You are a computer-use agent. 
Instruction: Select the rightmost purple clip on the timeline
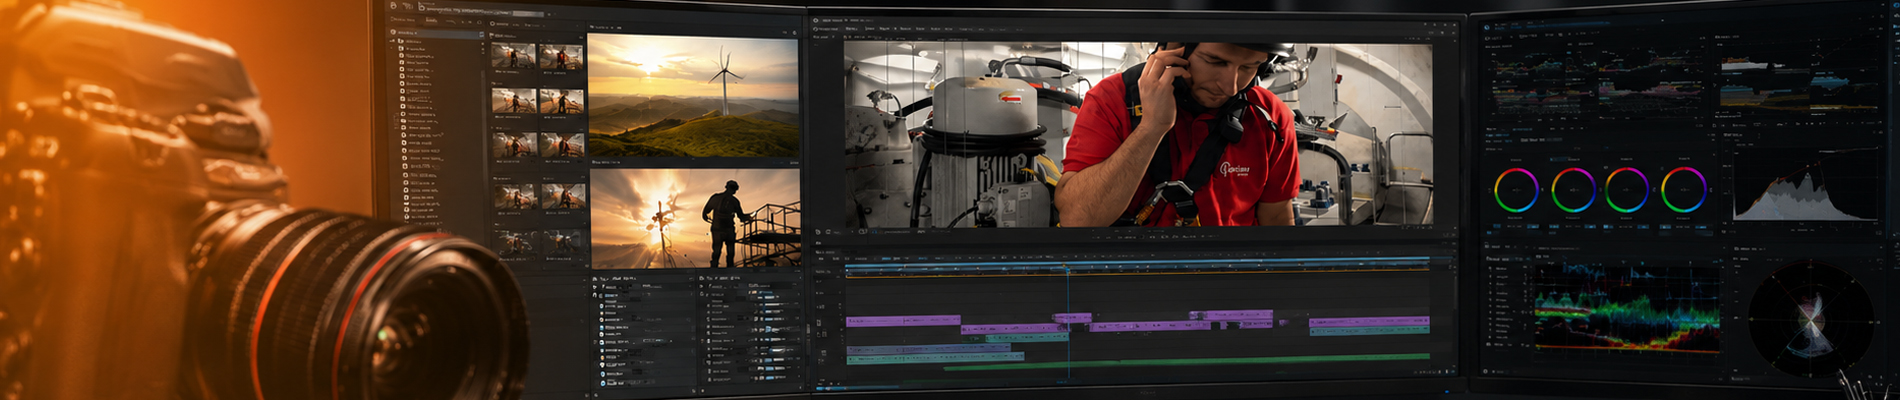tap(1369, 322)
